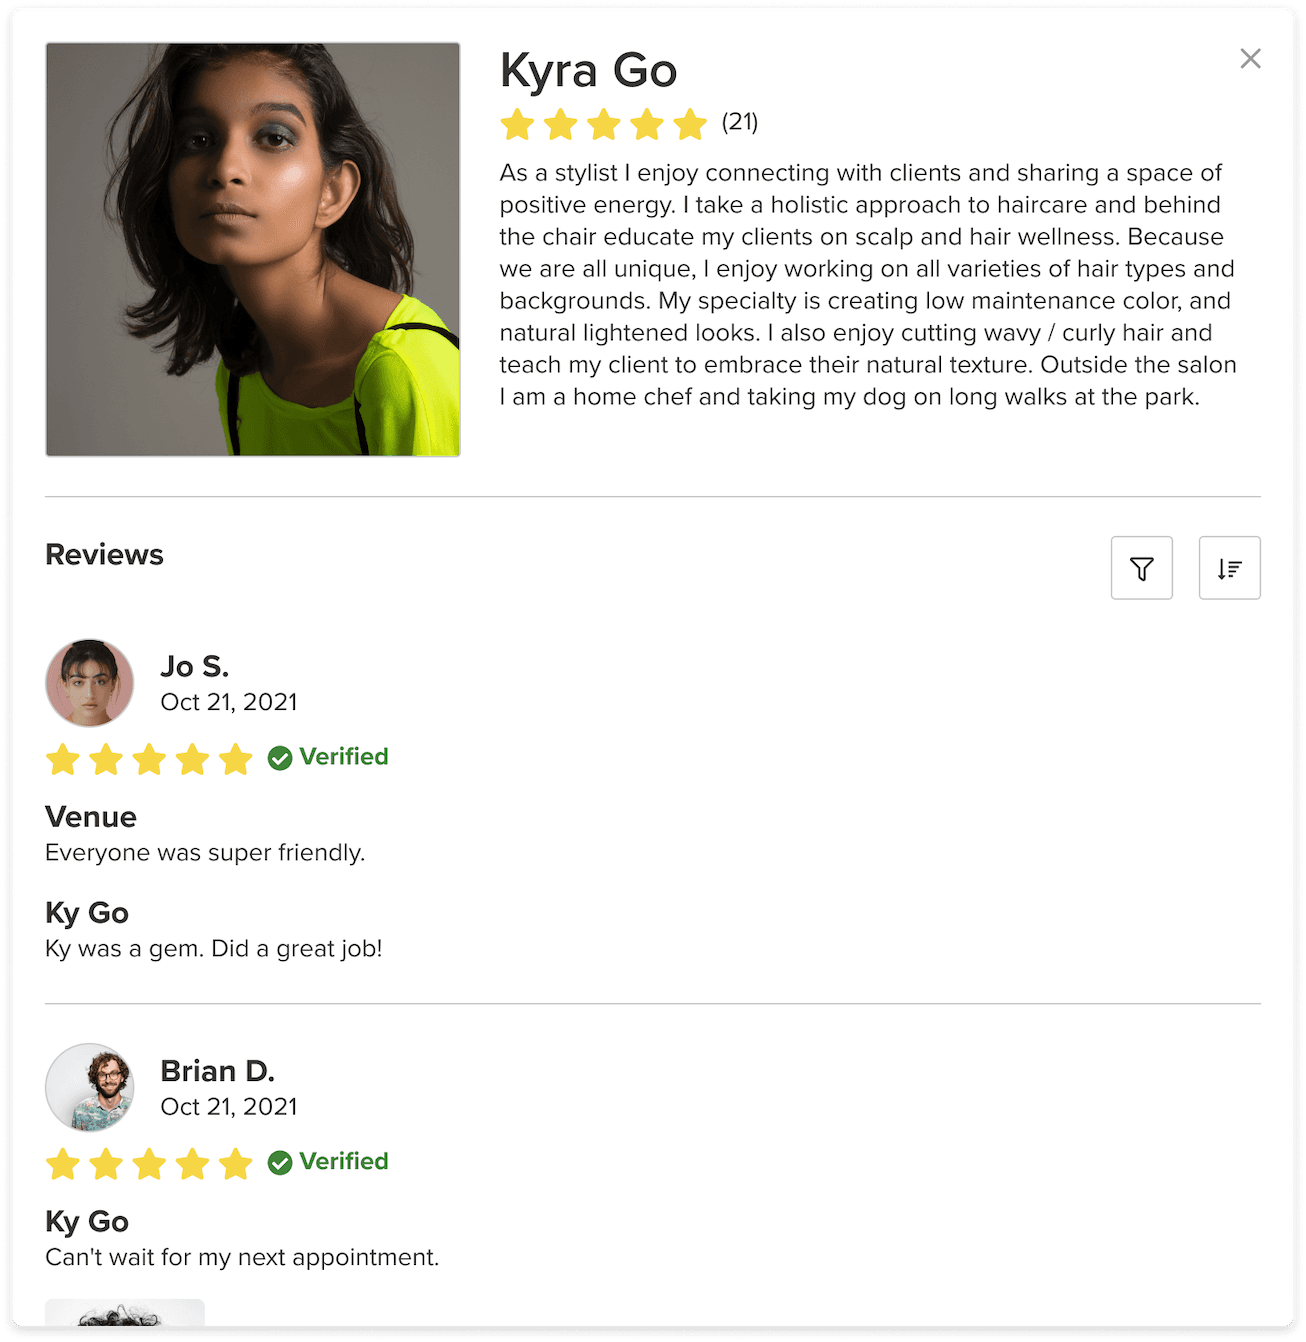1306x1342 pixels.
Task: Select the stylist name Kyra Go
Action: pos(588,70)
